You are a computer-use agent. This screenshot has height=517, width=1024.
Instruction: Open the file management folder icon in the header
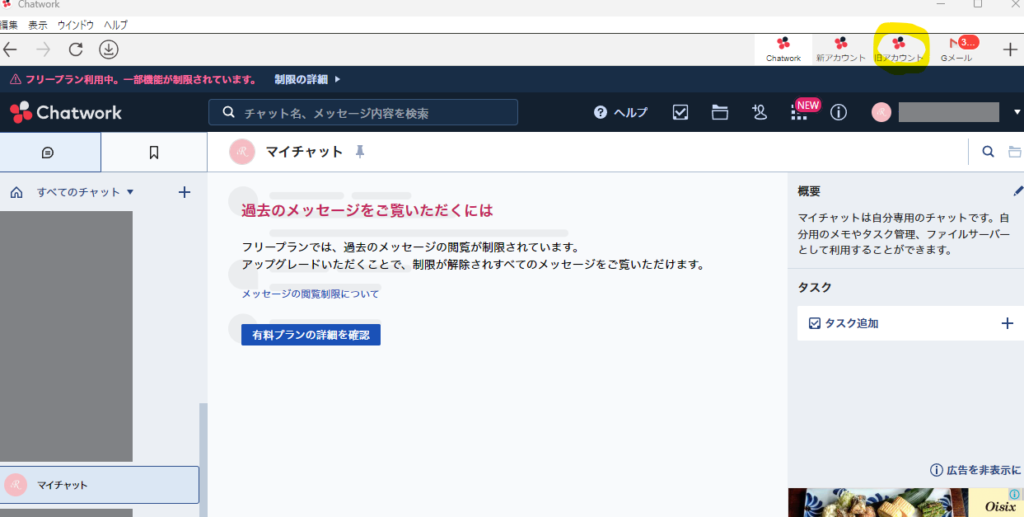click(720, 112)
